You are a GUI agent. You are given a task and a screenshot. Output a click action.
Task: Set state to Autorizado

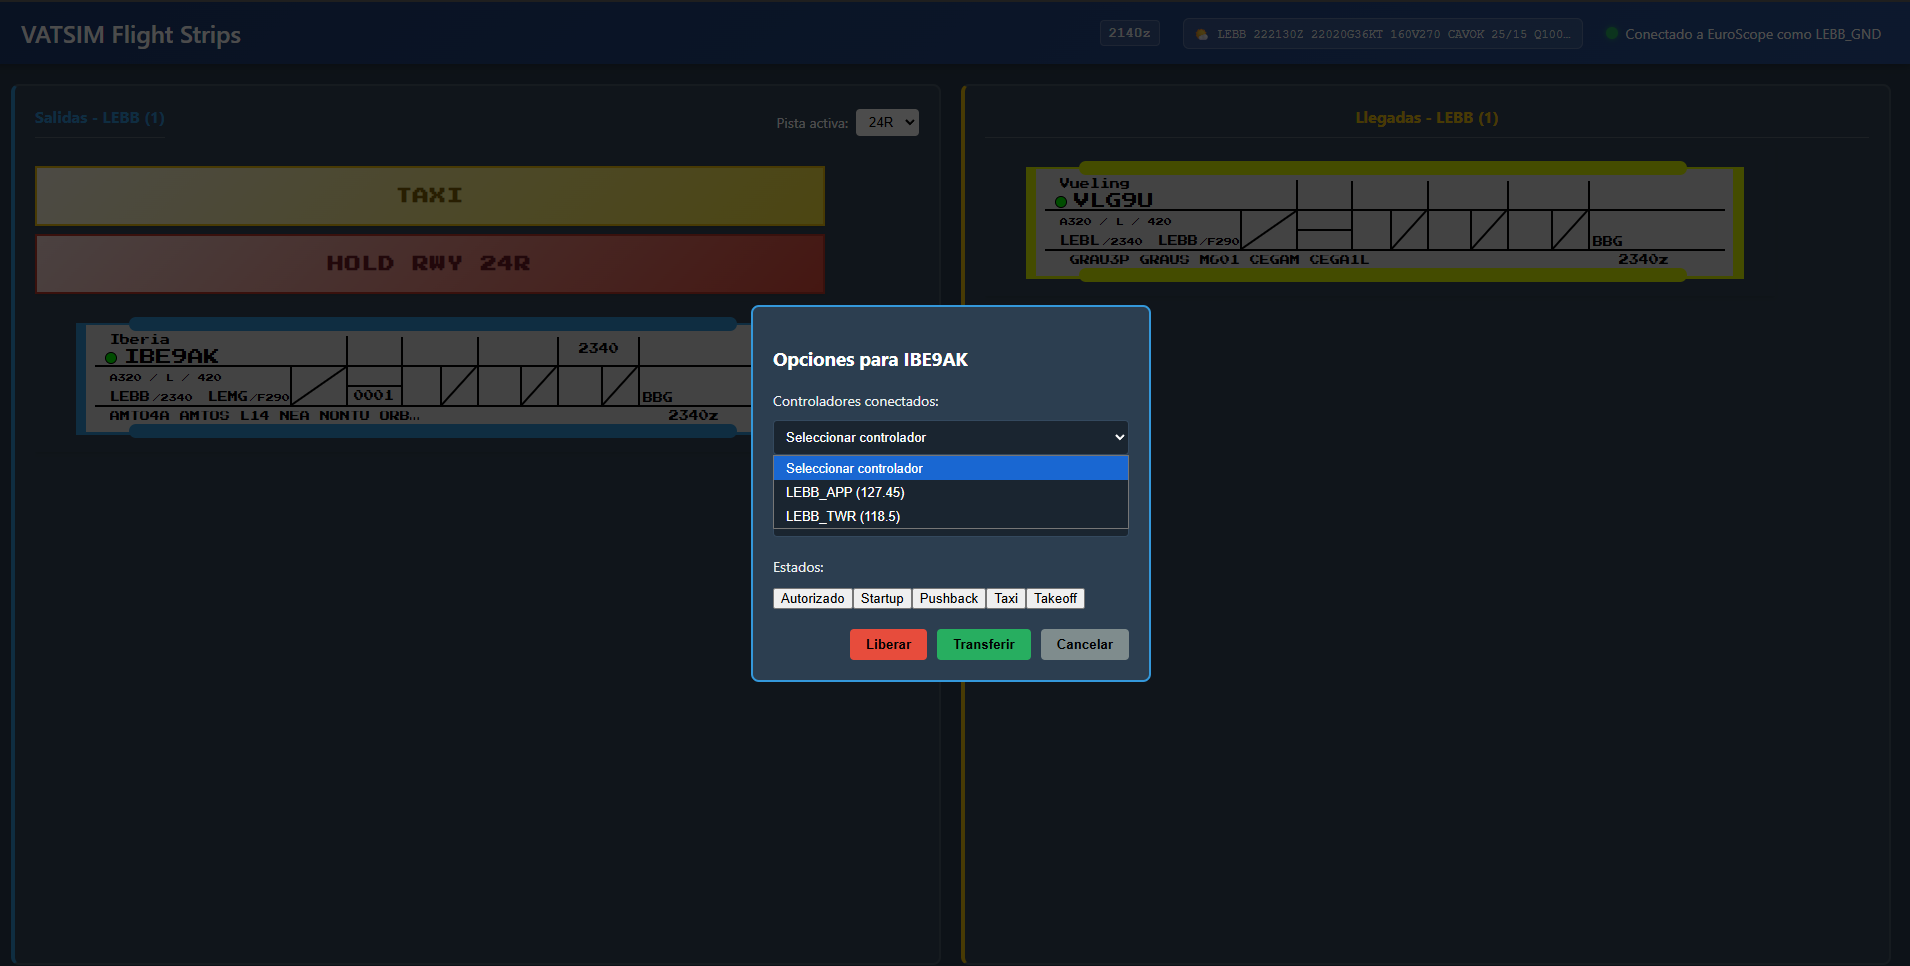point(812,598)
